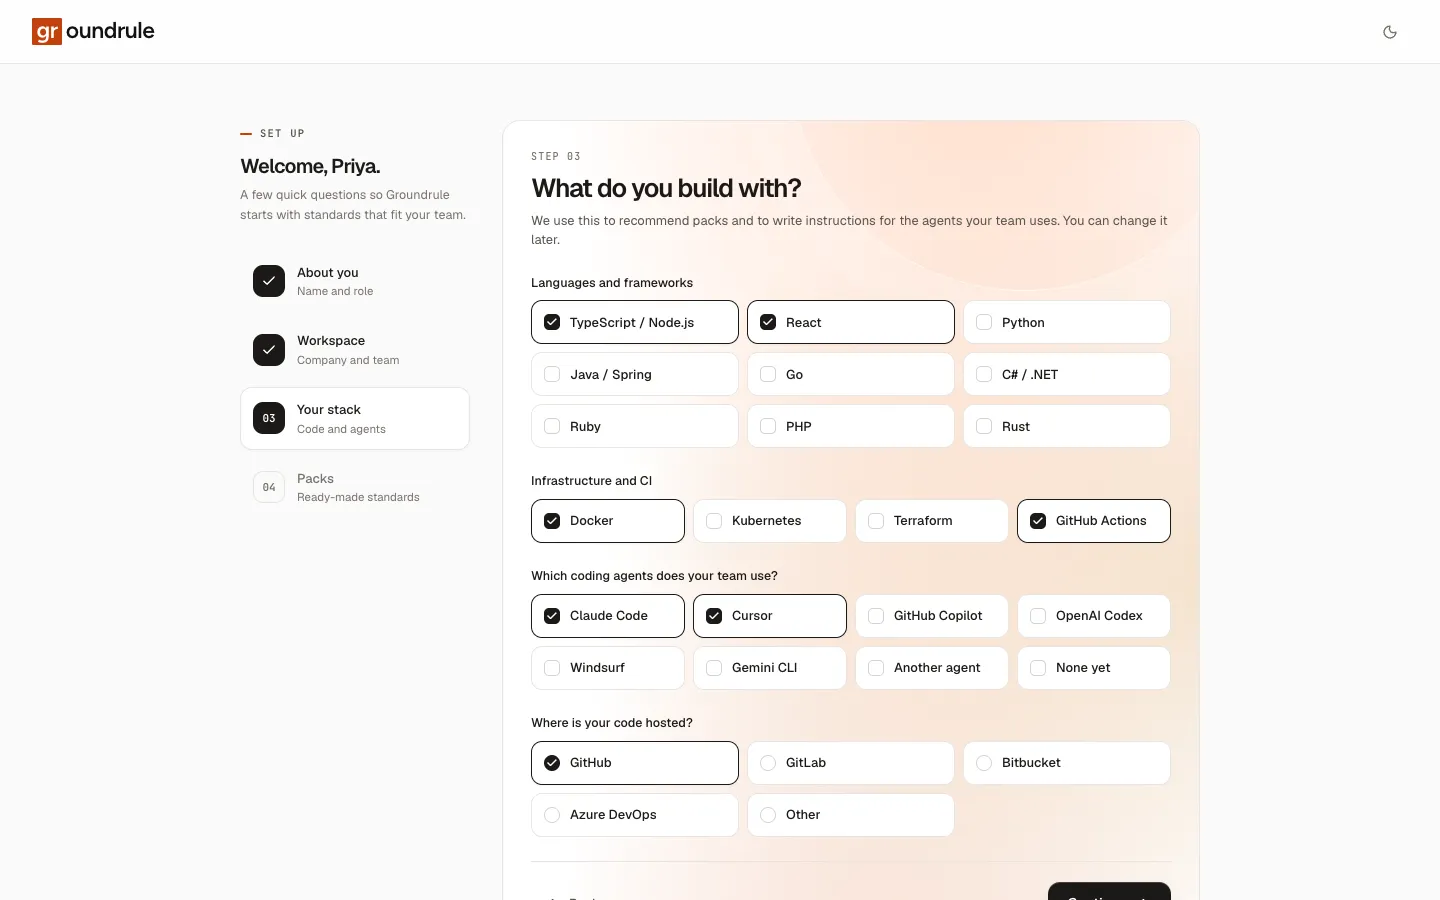Pick Other for code hosting
The image size is (1440, 900).
pyautogui.click(x=851, y=815)
